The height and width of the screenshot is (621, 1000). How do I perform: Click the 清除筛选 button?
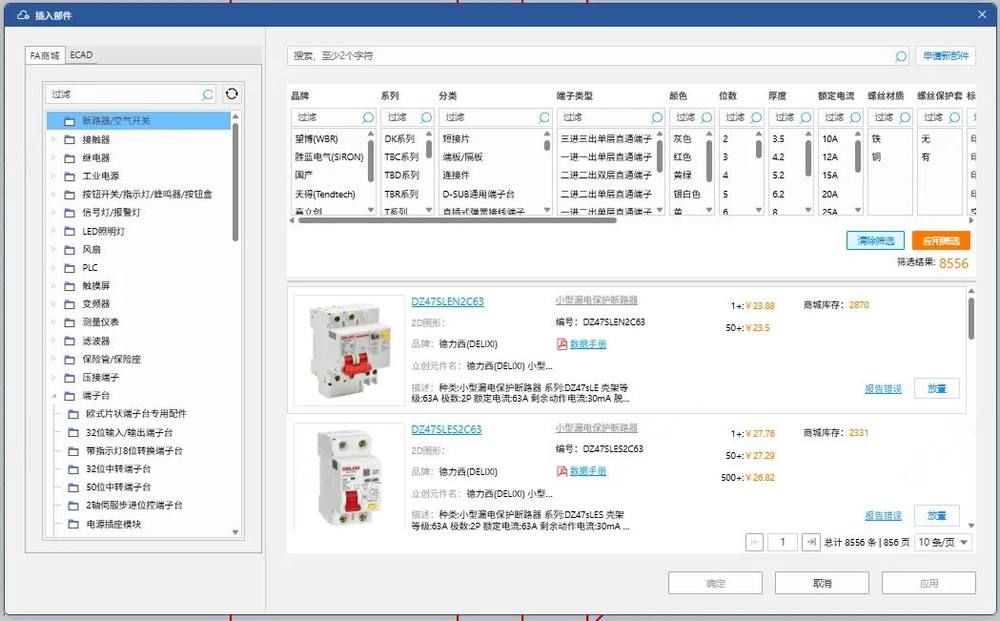pos(875,241)
